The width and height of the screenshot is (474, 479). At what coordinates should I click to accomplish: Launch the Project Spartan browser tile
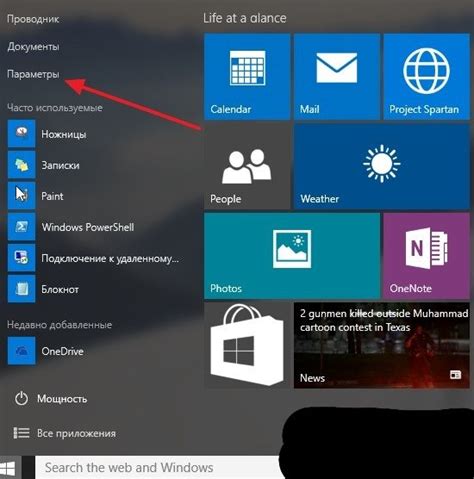coord(426,76)
